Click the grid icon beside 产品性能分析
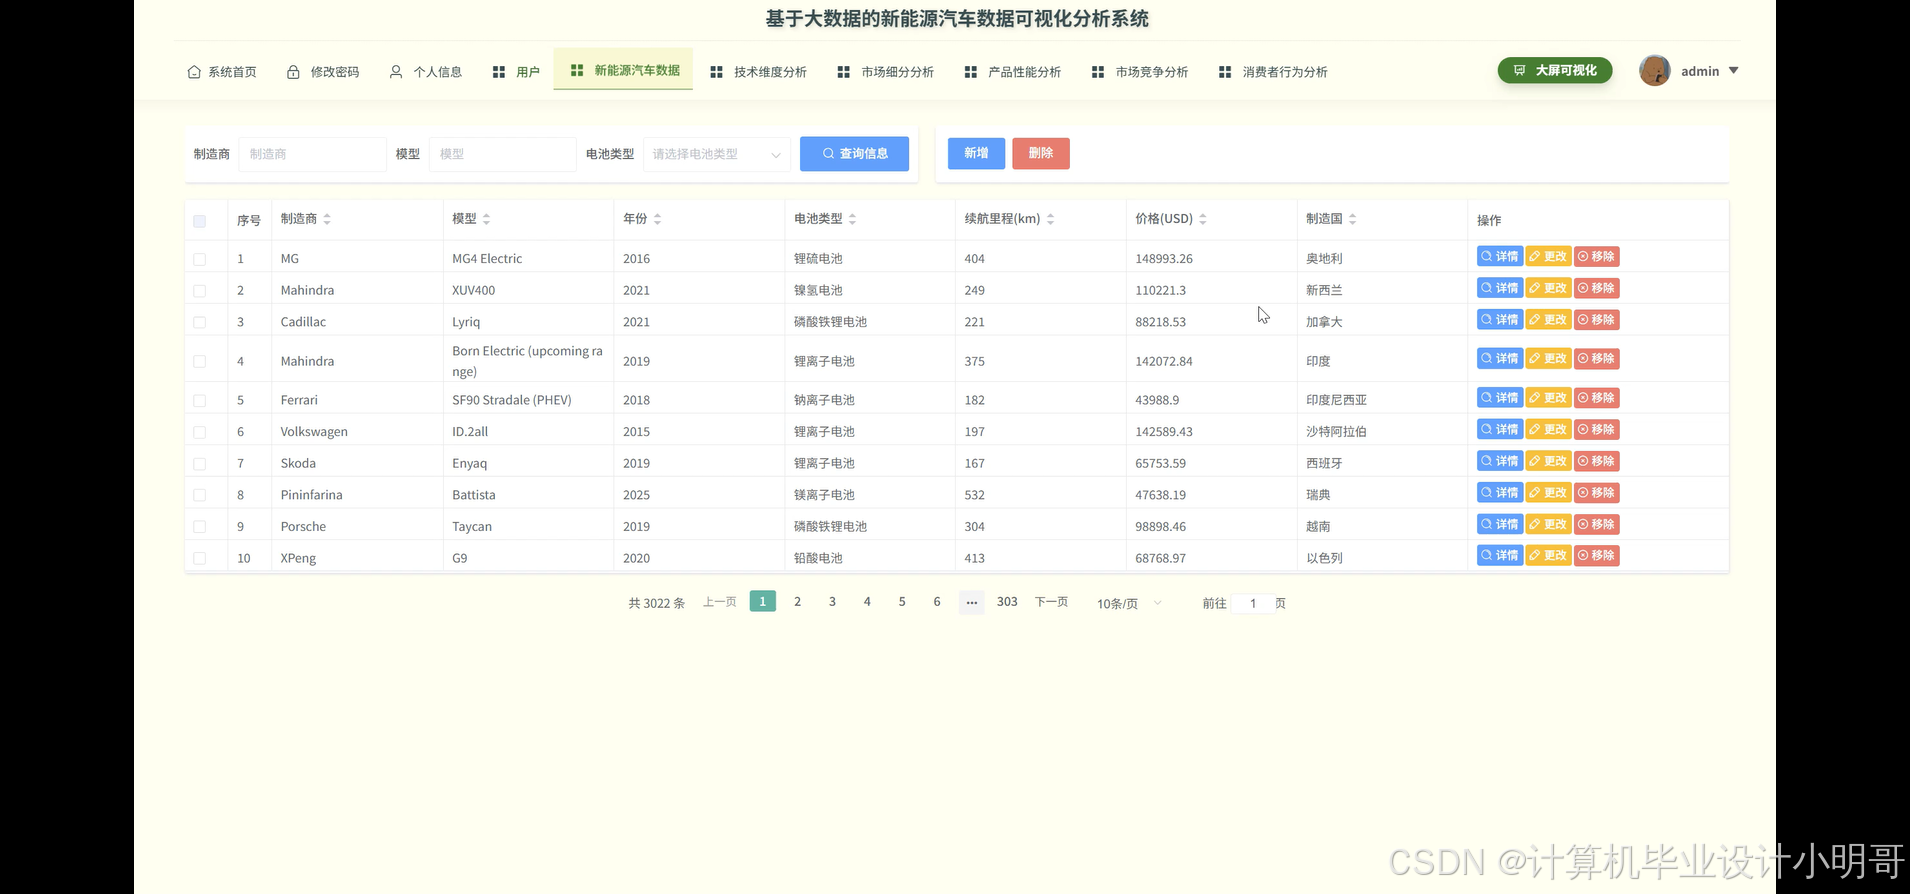 pyautogui.click(x=971, y=72)
